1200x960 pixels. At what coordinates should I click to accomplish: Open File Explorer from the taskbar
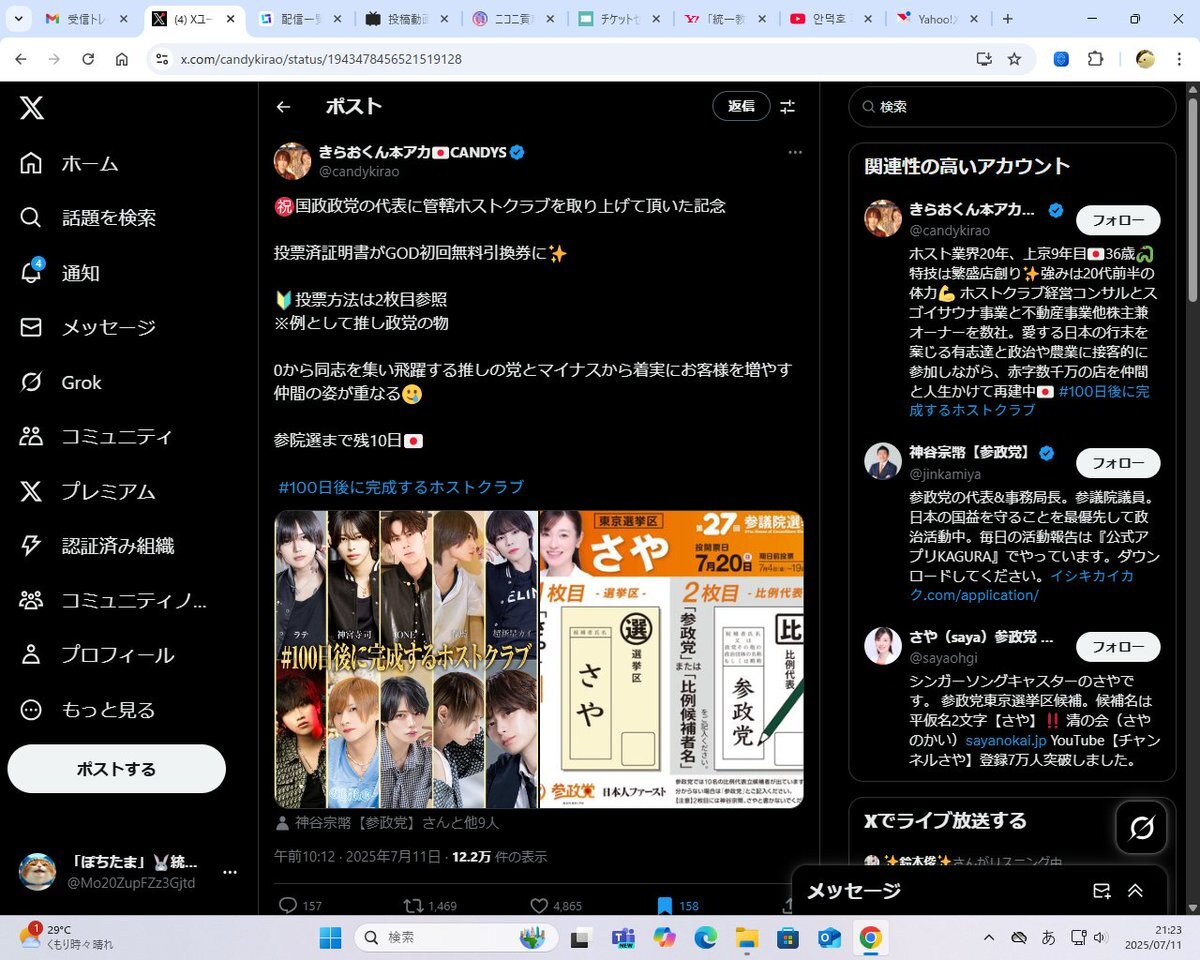tap(747, 937)
